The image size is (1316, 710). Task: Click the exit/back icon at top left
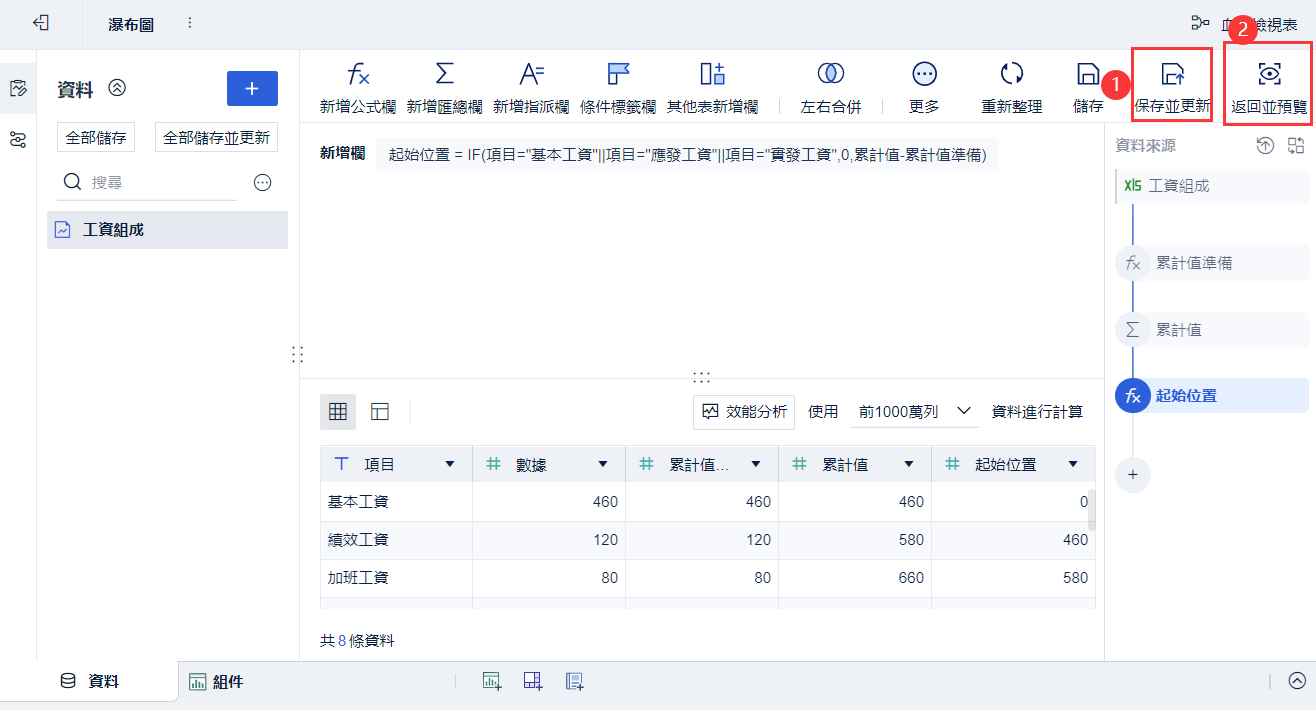[x=40, y=23]
